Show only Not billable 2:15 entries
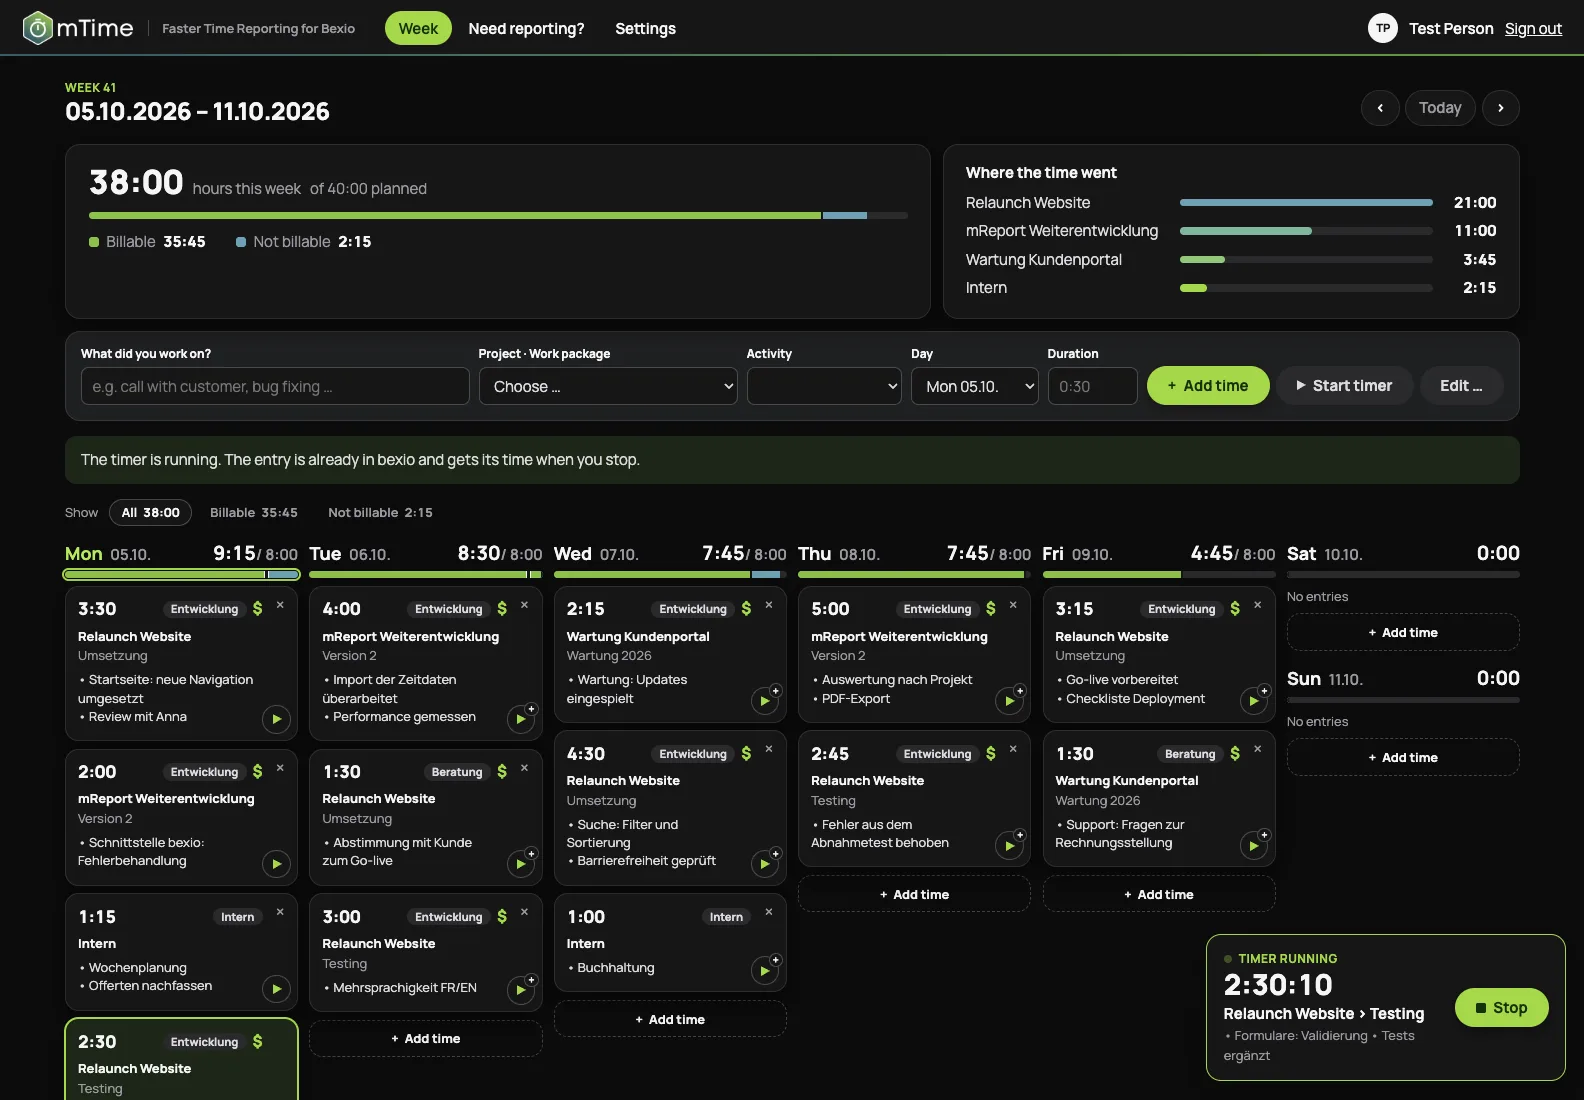This screenshot has height=1100, width=1584. pos(380,513)
